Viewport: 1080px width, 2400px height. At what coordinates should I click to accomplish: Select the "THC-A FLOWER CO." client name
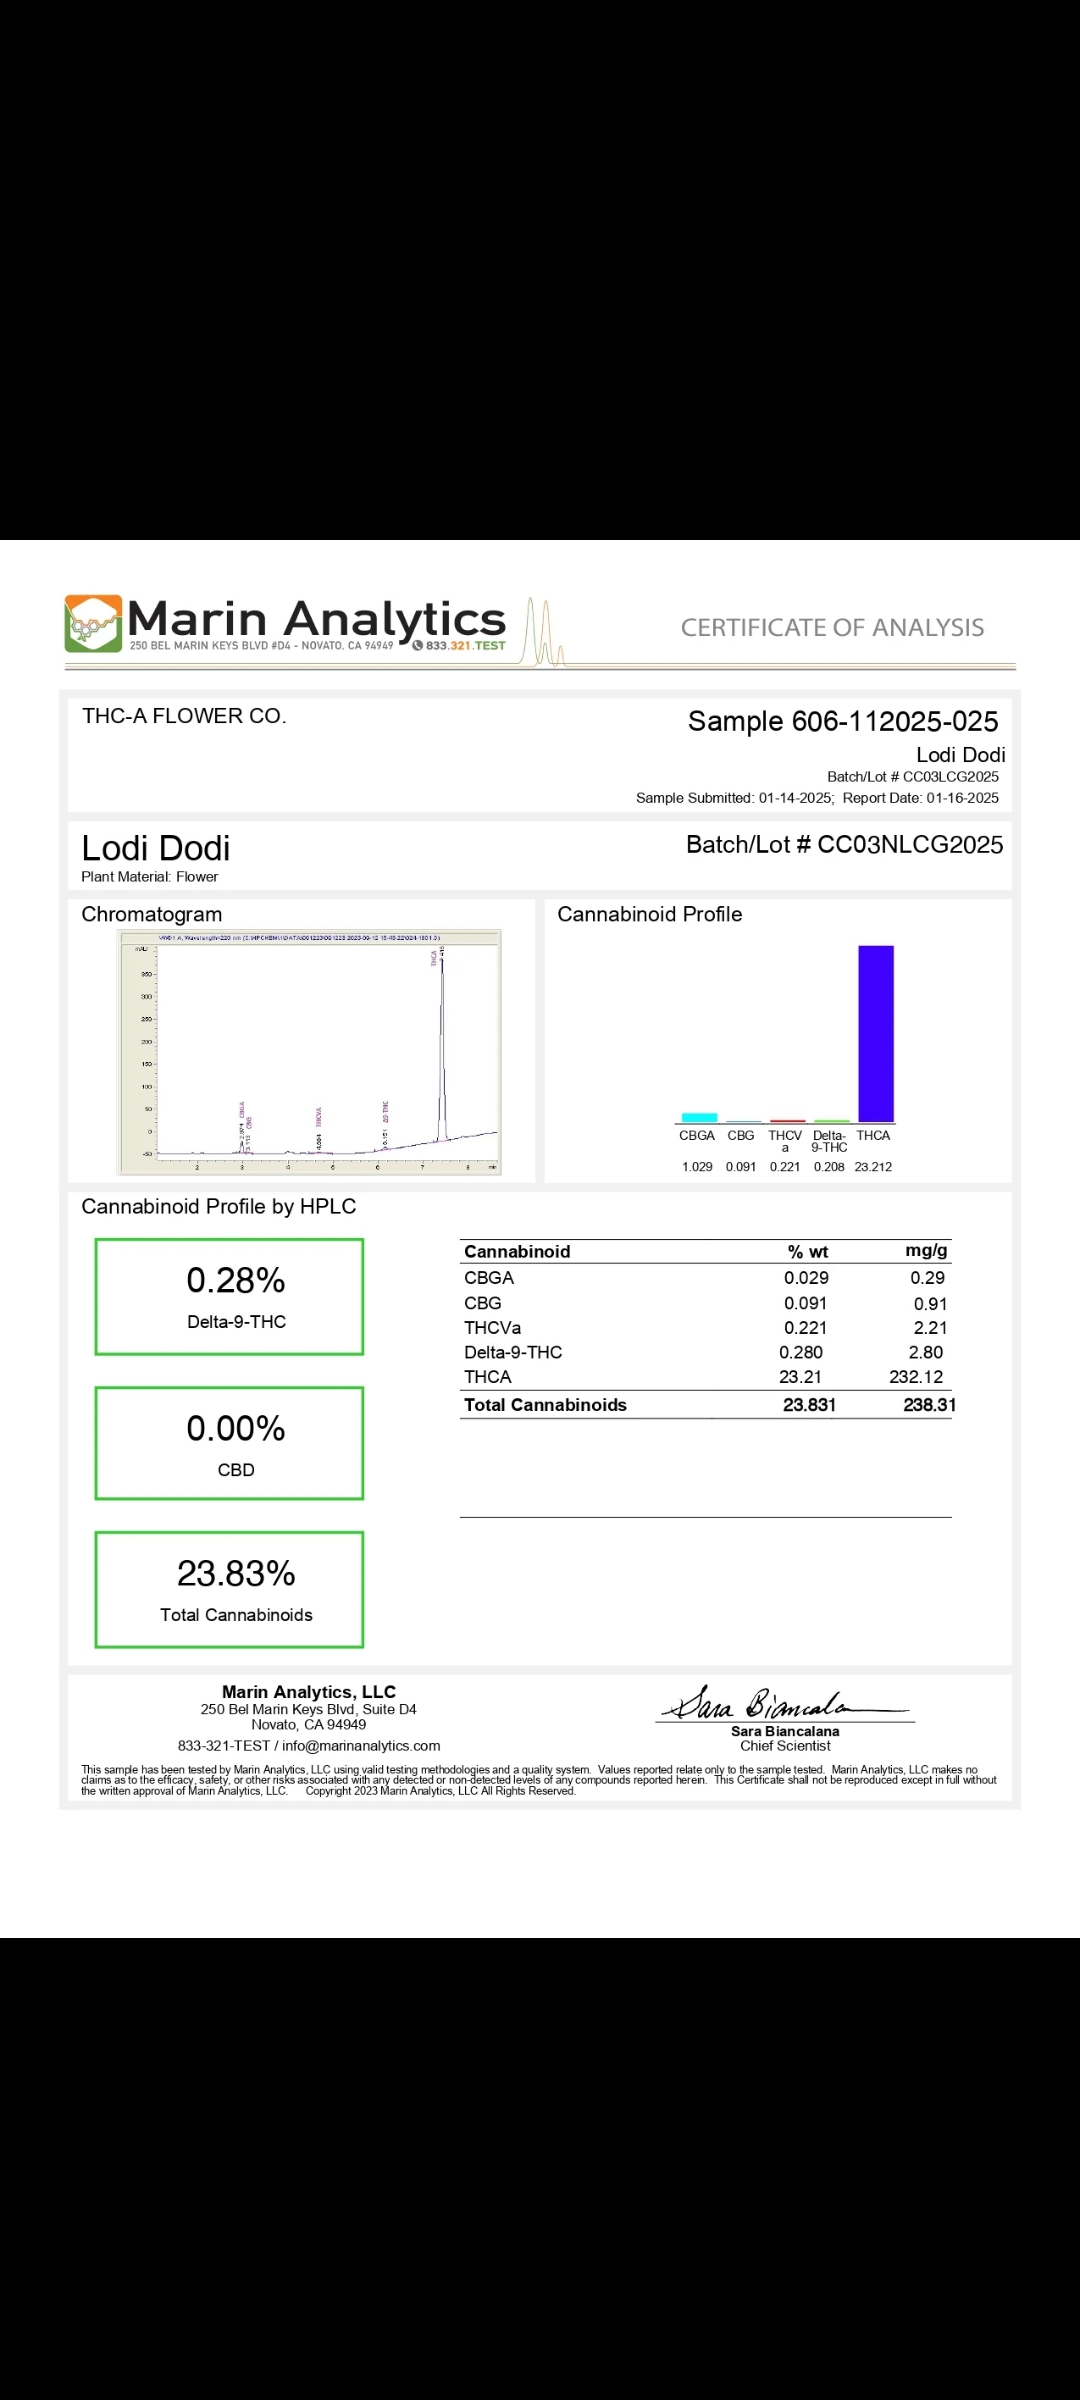(184, 716)
